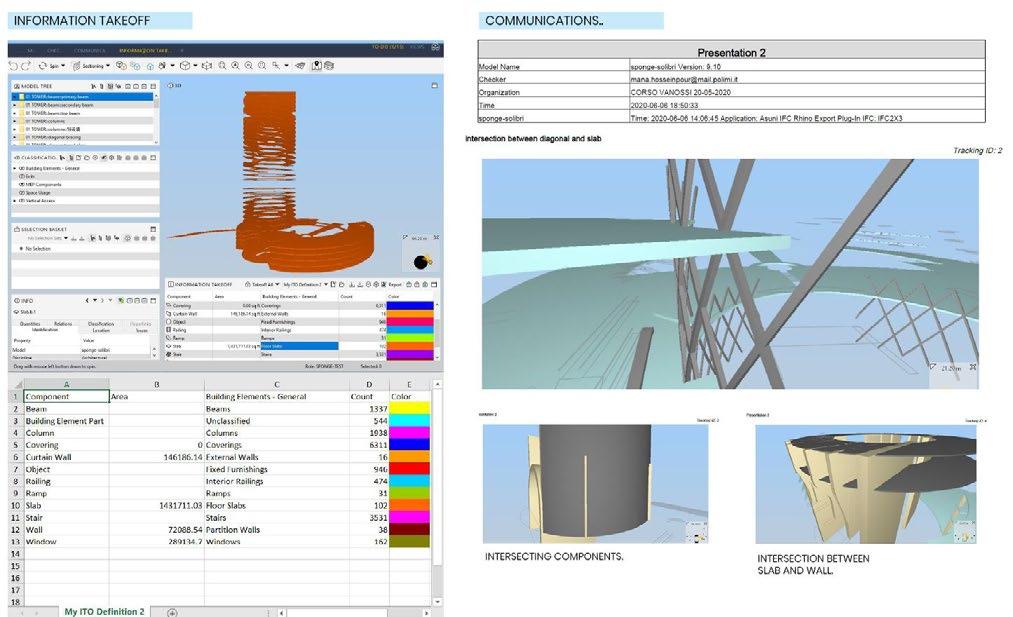Open the Sectioning dropdown arrow

click(x=108, y=66)
